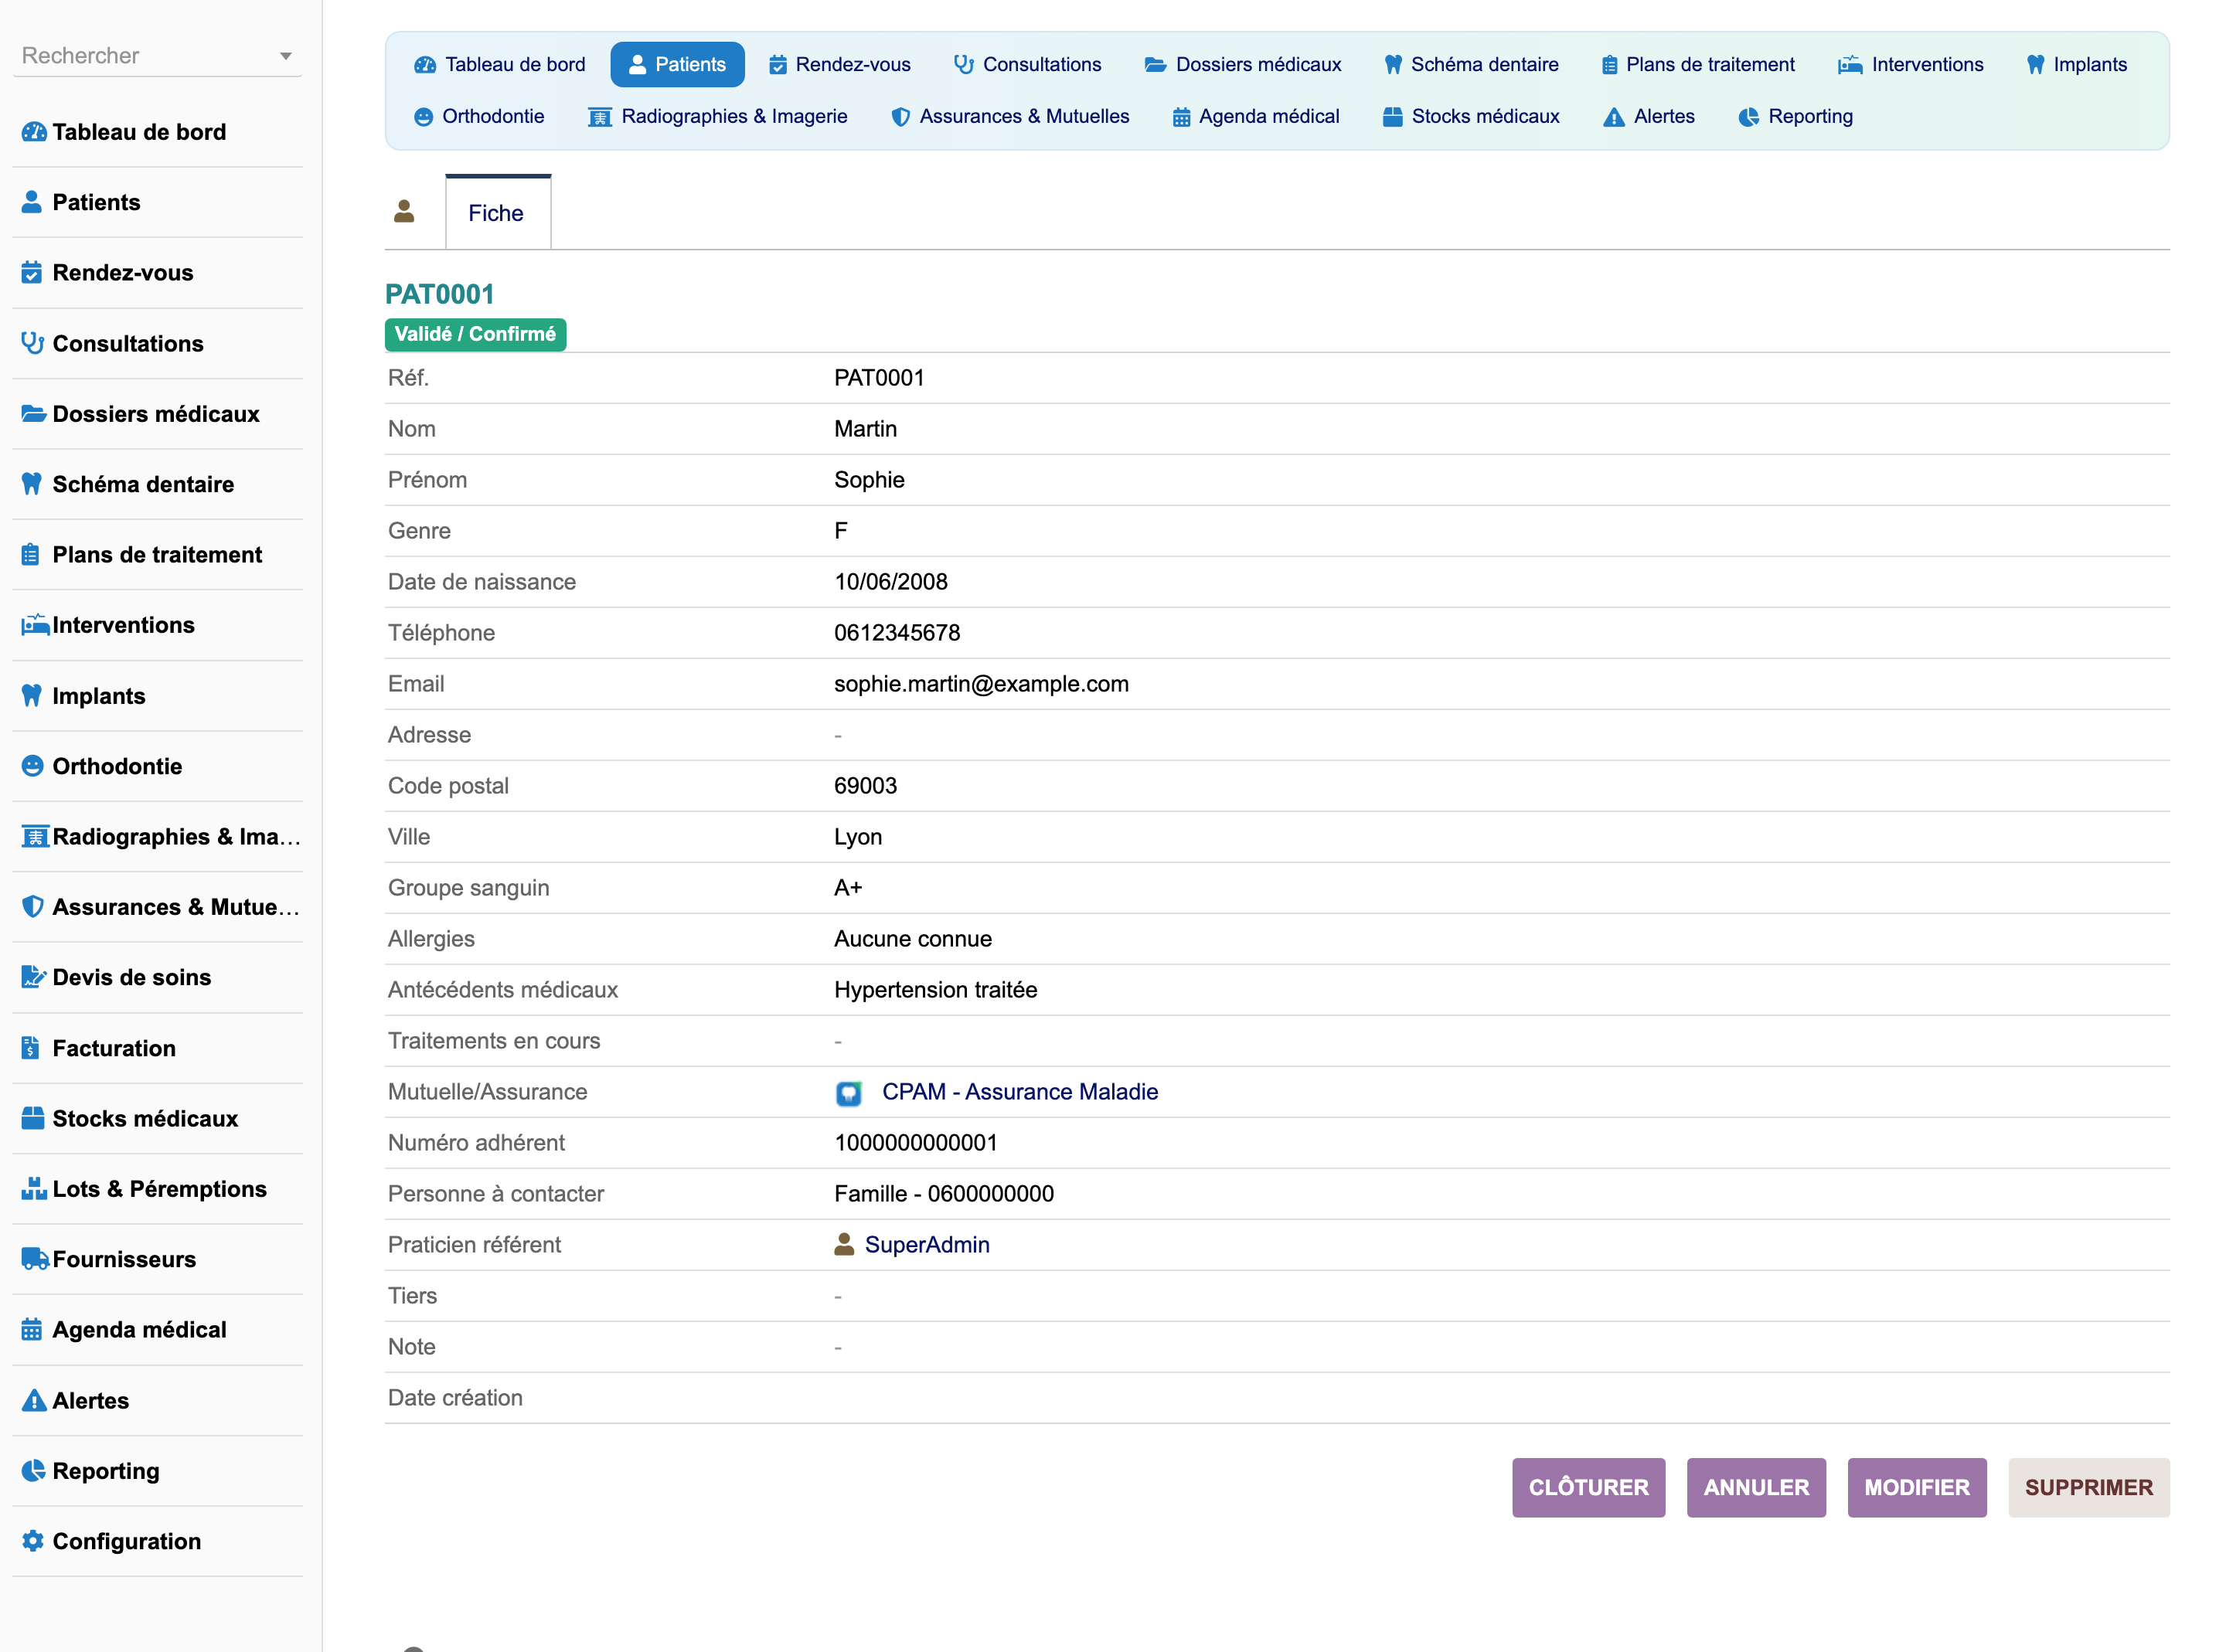The height and width of the screenshot is (1652, 2226).
Task: Open Interventions from the top menu
Action: (x=1911, y=64)
